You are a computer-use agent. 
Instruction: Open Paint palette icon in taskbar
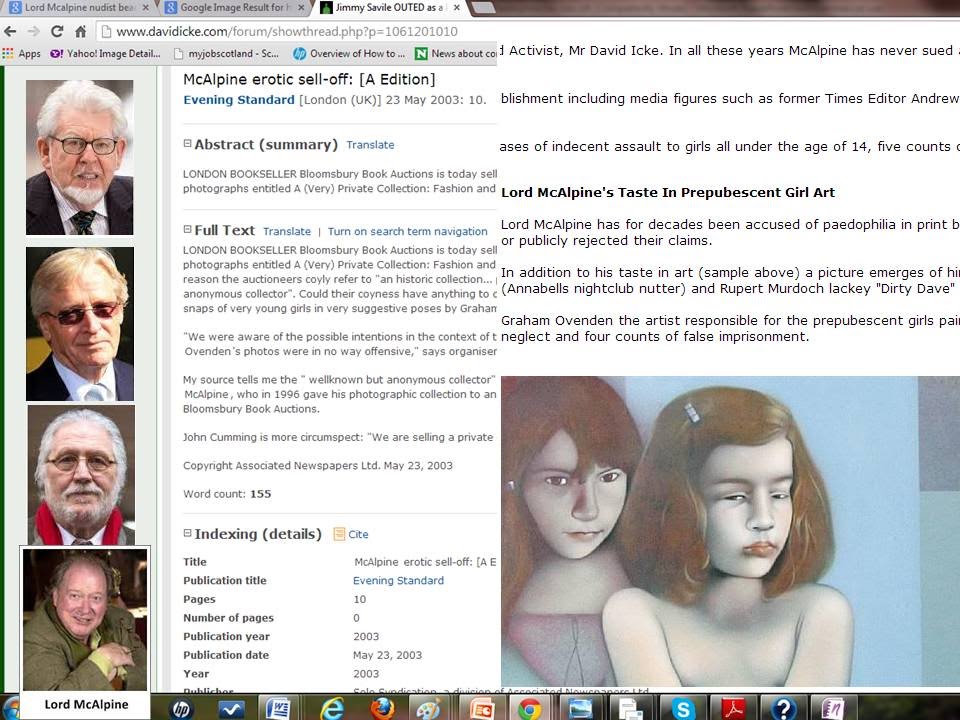point(429,708)
